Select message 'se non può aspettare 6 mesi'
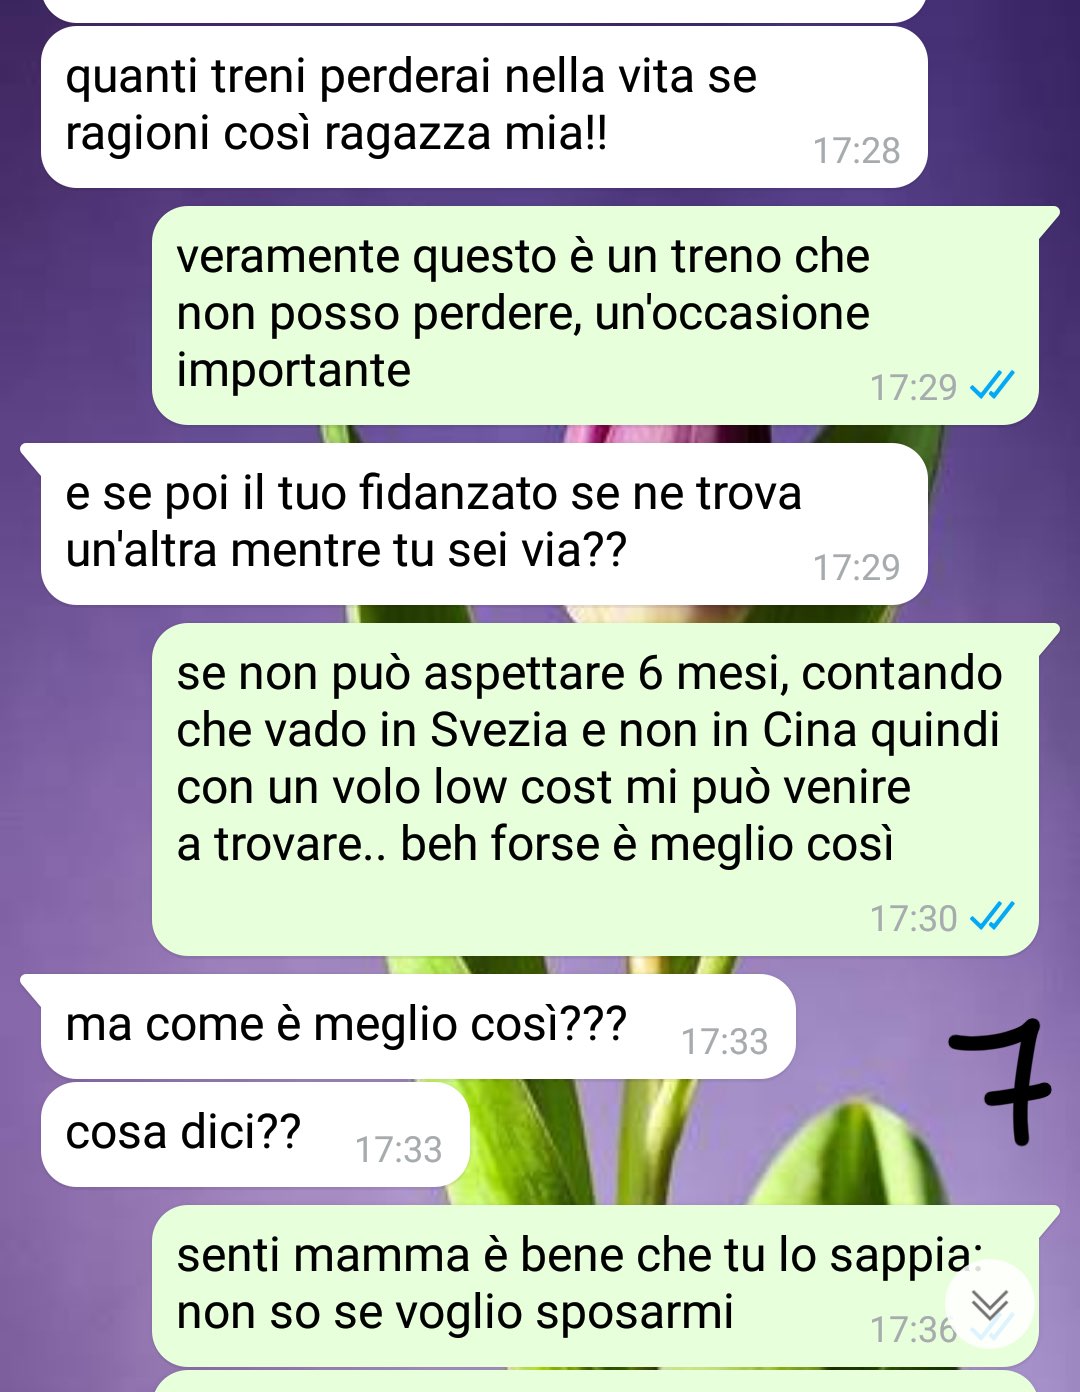The image size is (1080, 1392). tap(595, 789)
